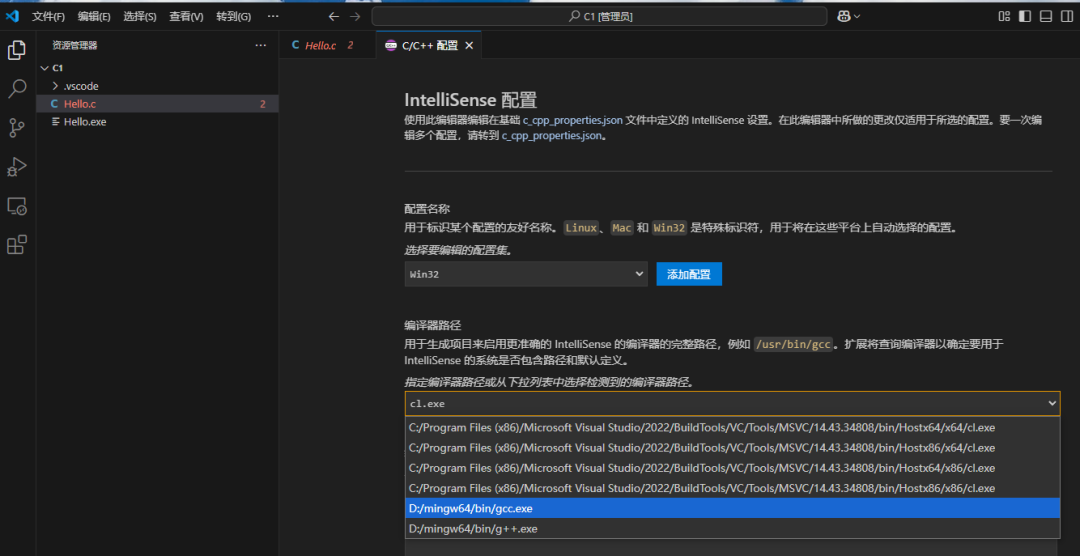Click the /usr/bin/gcc example text
Image resolution: width=1080 pixels, height=556 pixels.
point(793,344)
